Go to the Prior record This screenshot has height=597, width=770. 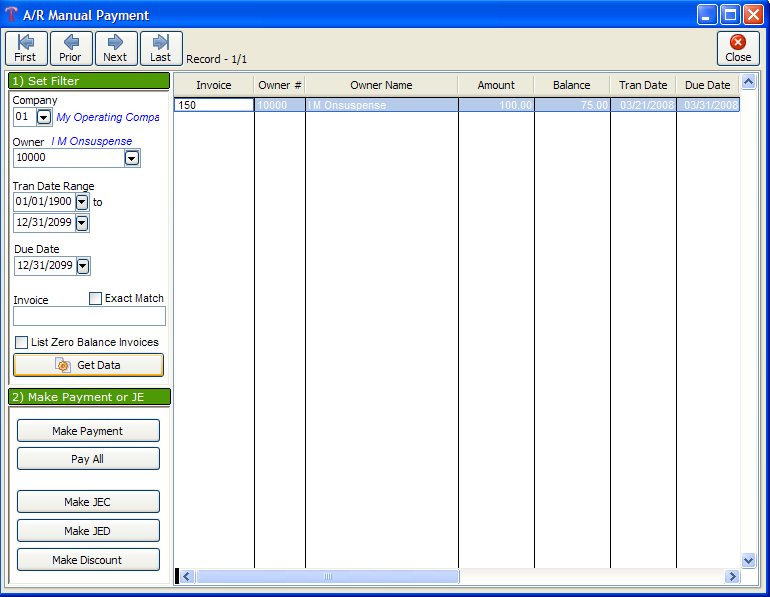tap(71, 49)
